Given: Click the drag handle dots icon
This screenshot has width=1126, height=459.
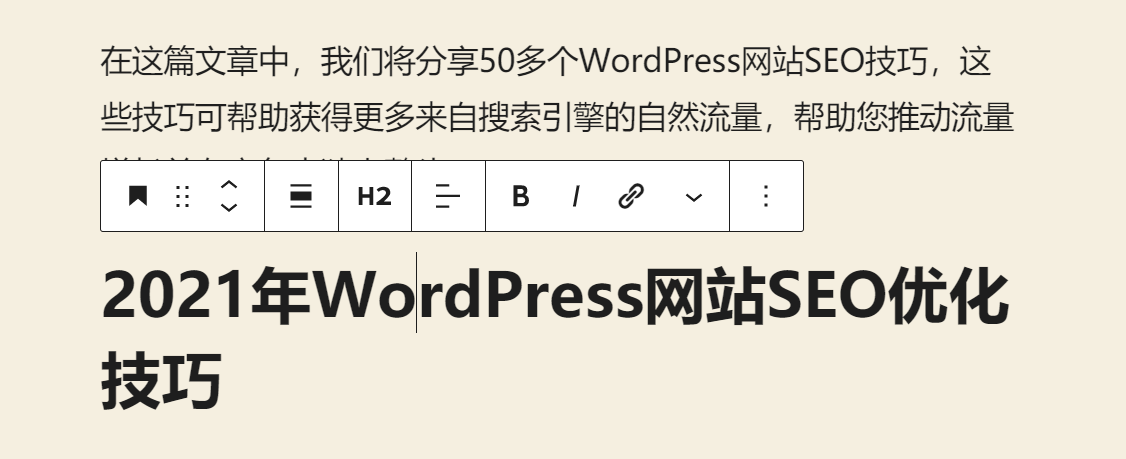Looking at the screenshot, I should pos(182,196).
